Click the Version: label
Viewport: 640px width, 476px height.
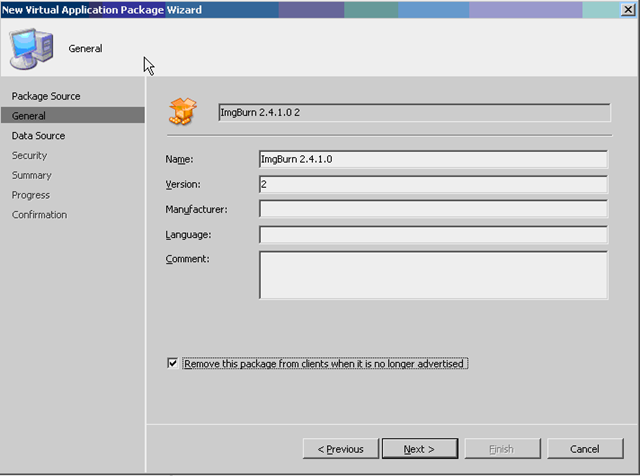pos(183,185)
